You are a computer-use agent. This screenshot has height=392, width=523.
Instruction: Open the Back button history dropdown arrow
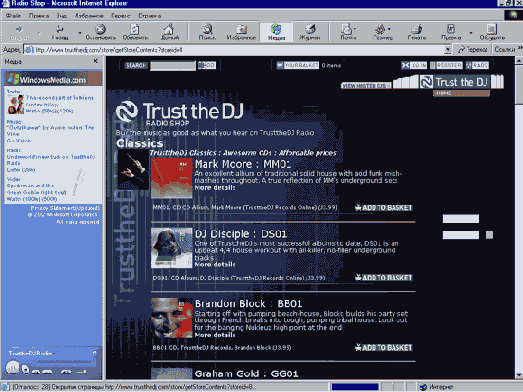click(x=80, y=33)
